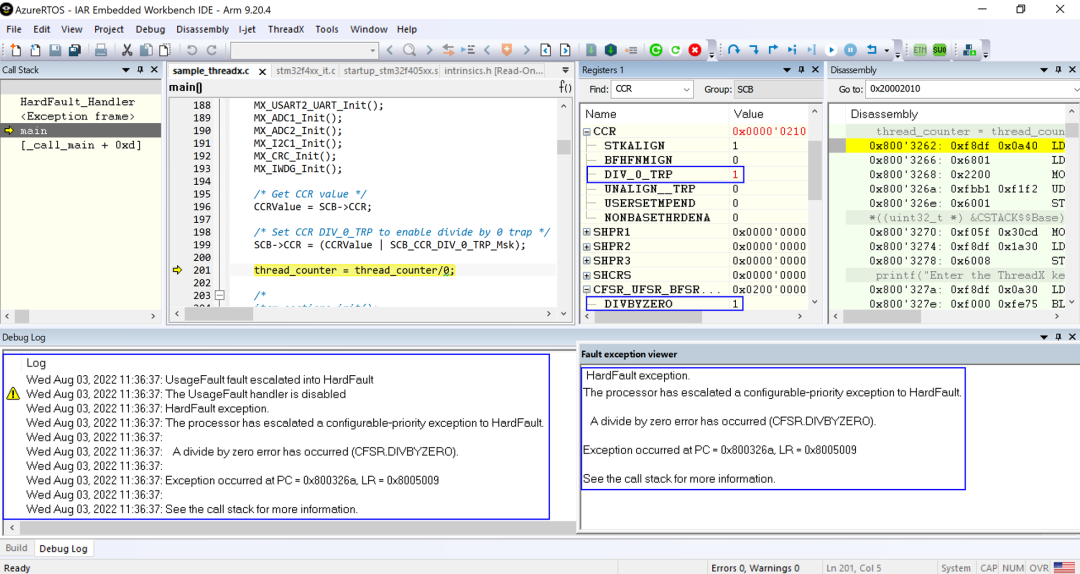Expand the SHPR1 register node
Screen dimensions: 1080x574
pos(587,232)
